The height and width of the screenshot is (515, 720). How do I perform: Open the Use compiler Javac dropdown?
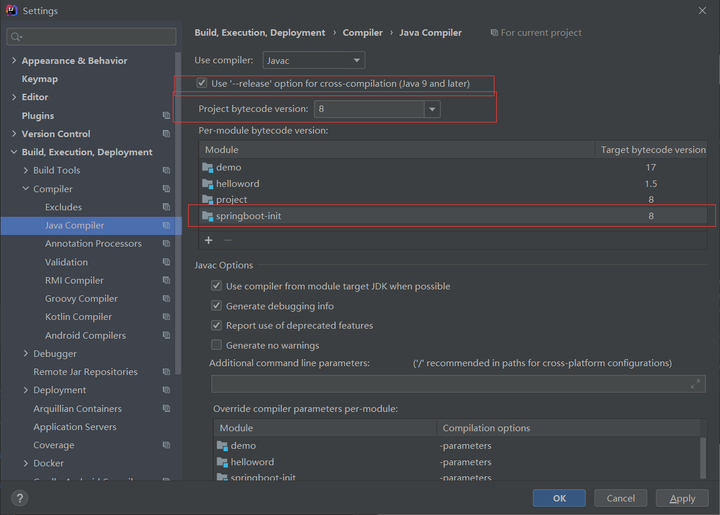(x=314, y=61)
